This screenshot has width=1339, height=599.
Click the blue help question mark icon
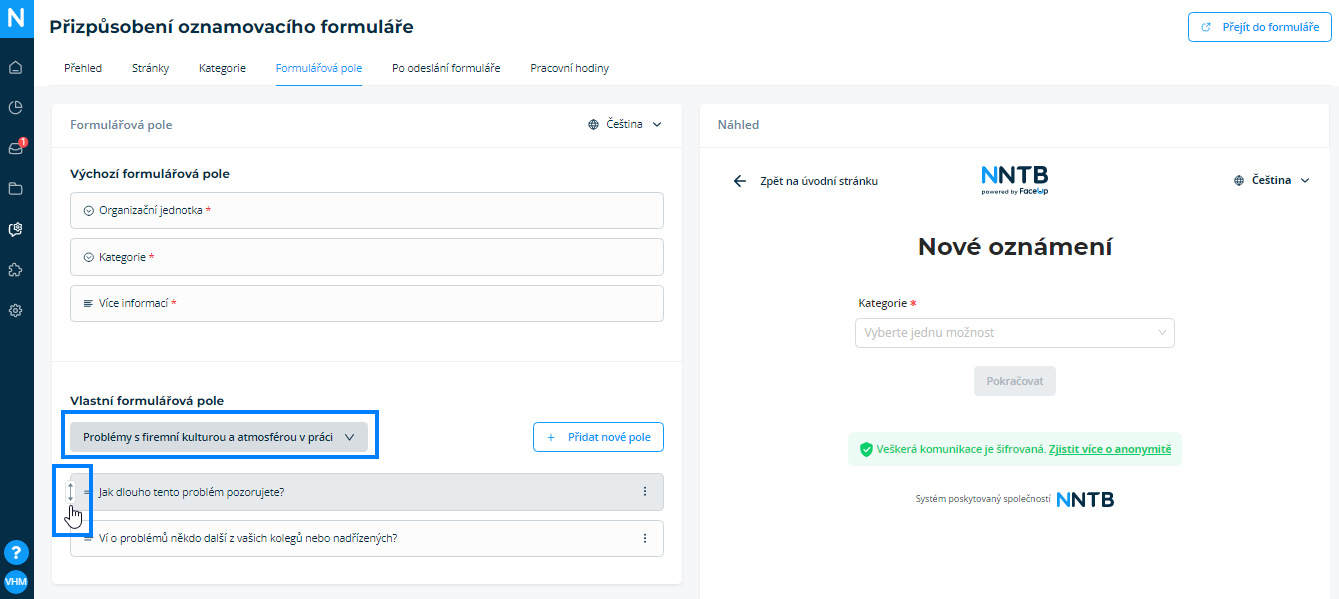[15, 552]
